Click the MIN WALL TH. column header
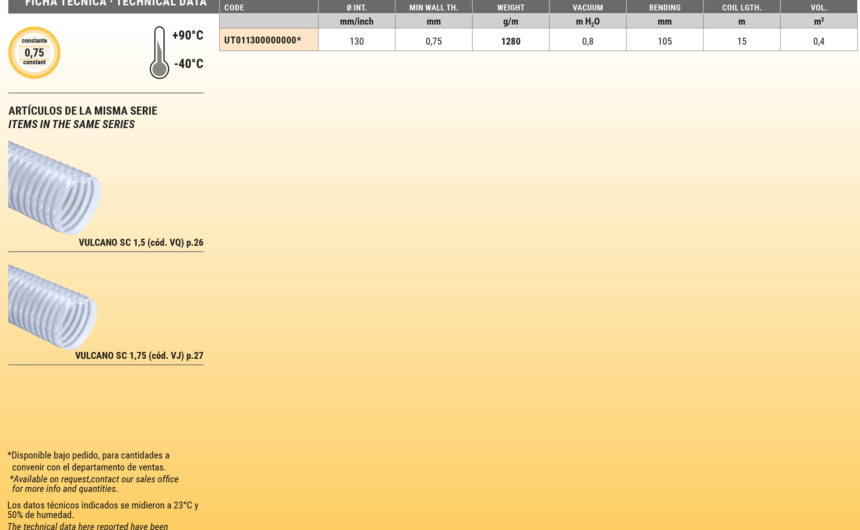 [x=433, y=7]
